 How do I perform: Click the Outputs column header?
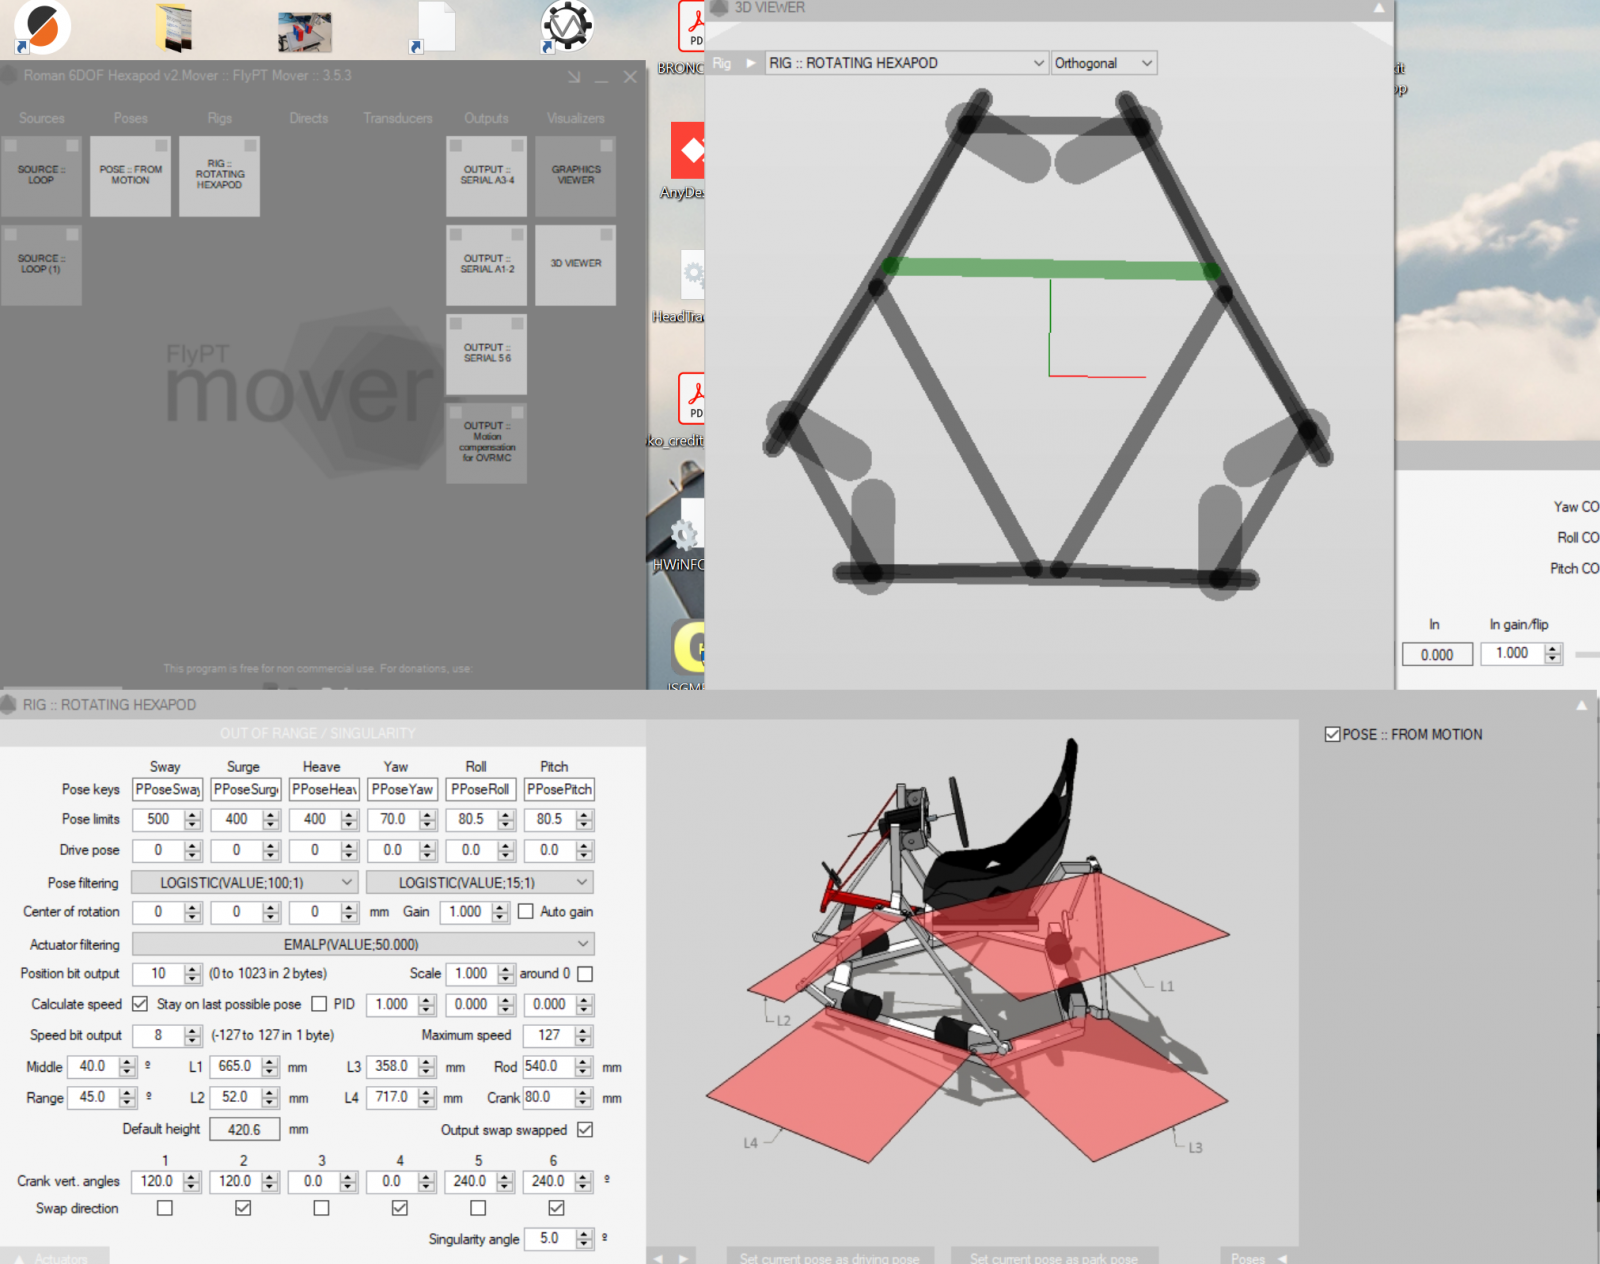coord(486,118)
